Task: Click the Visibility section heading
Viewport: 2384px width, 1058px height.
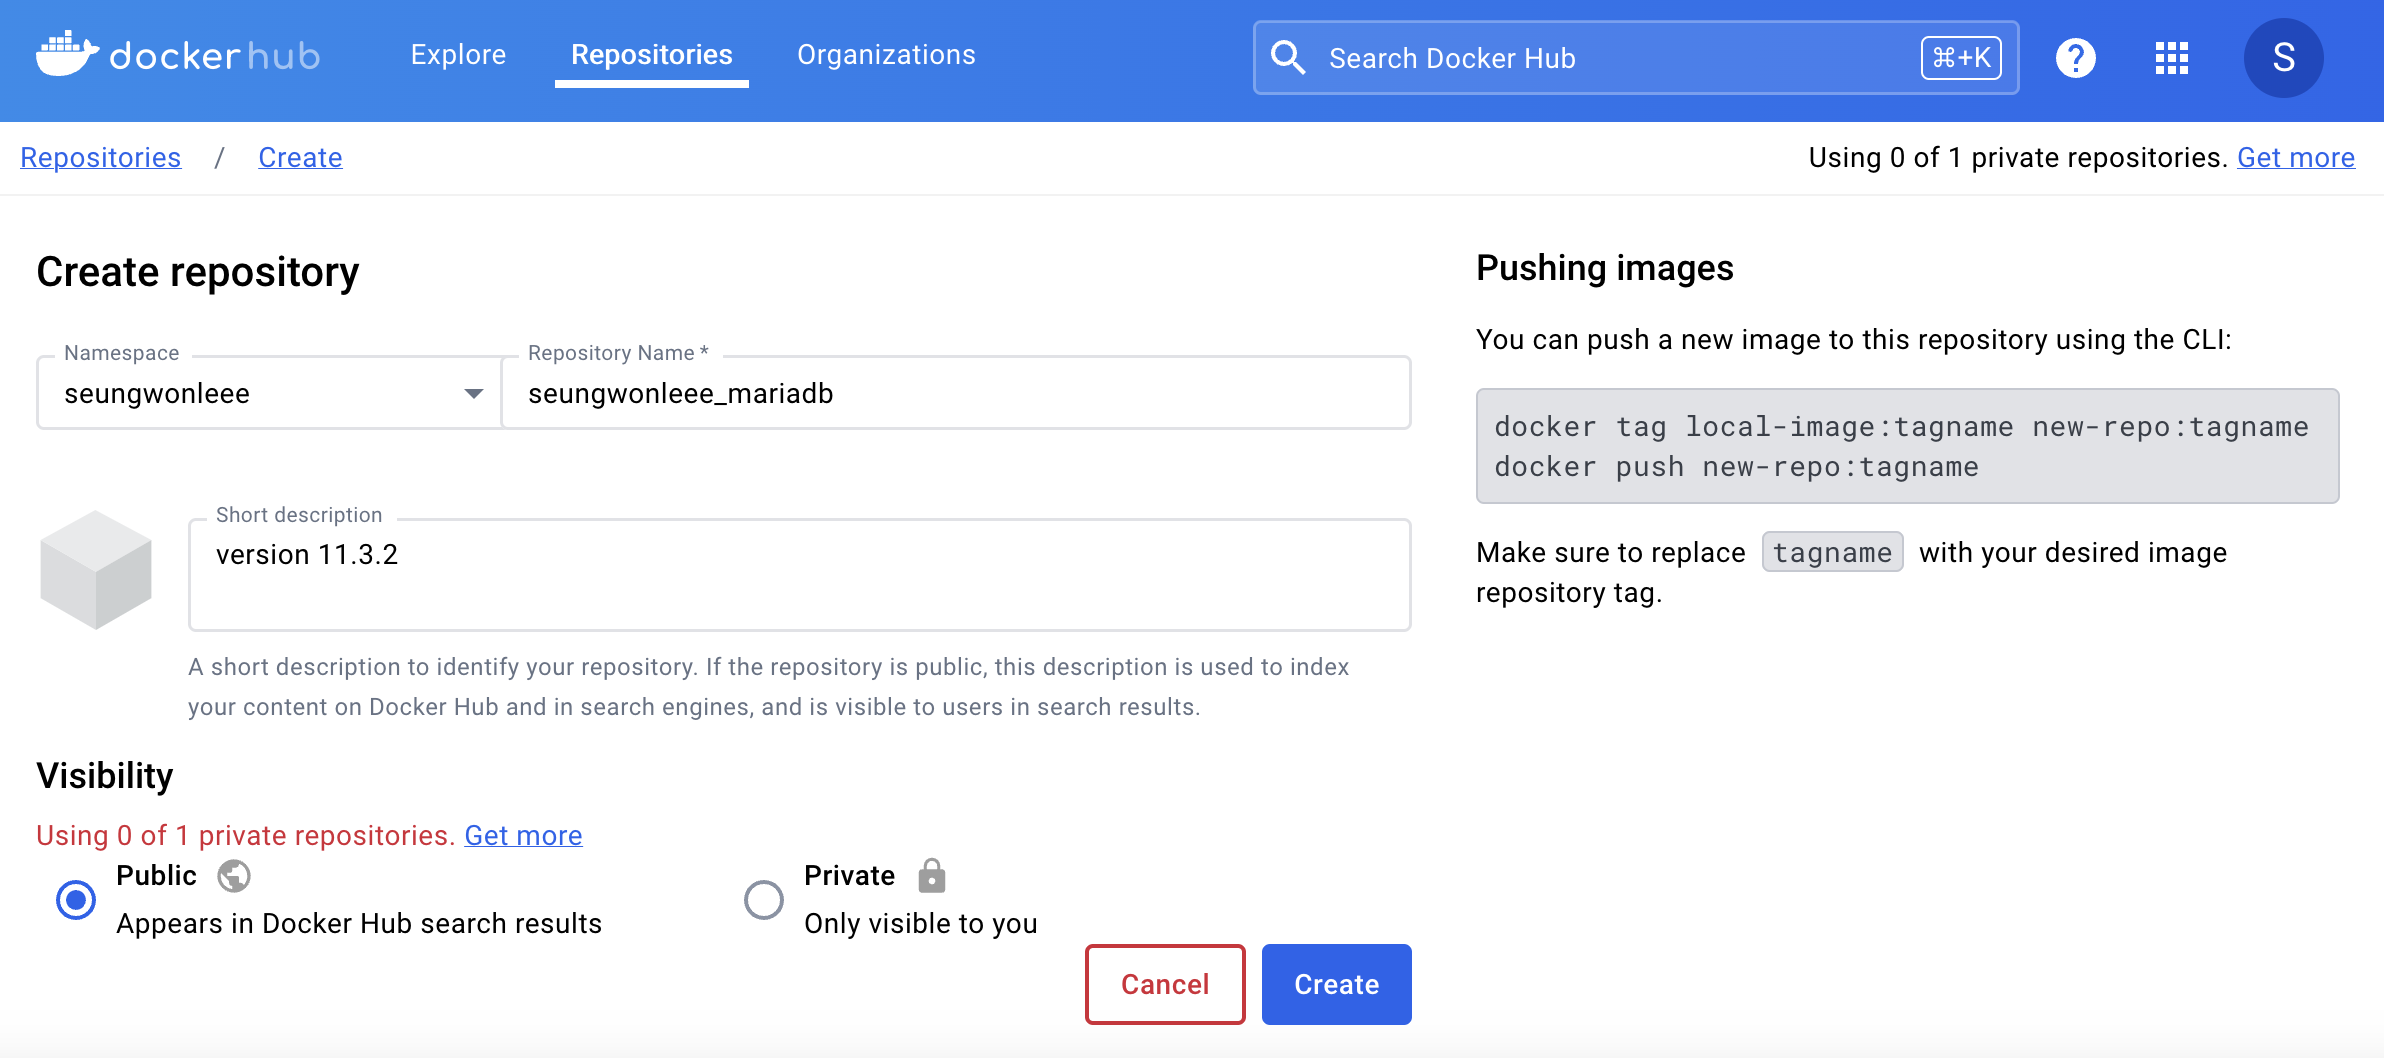Action: point(105,776)
